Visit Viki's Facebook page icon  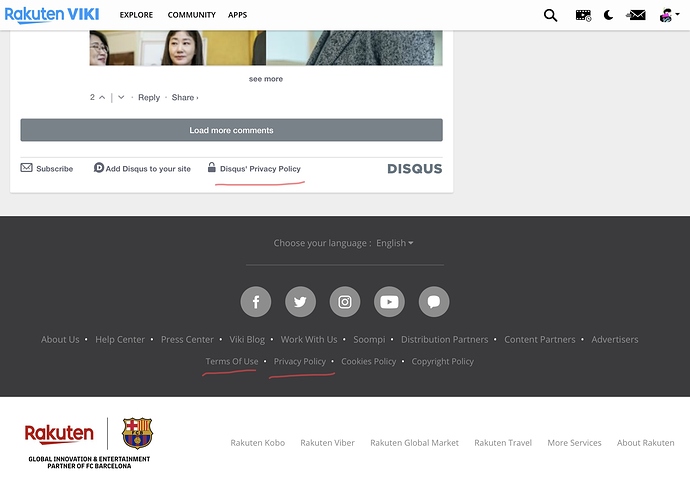pyautogui.click(x=256, y=301)
